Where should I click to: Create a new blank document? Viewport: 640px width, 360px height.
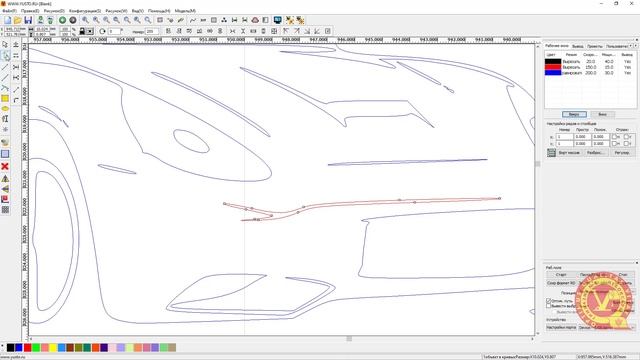(7, 20)
